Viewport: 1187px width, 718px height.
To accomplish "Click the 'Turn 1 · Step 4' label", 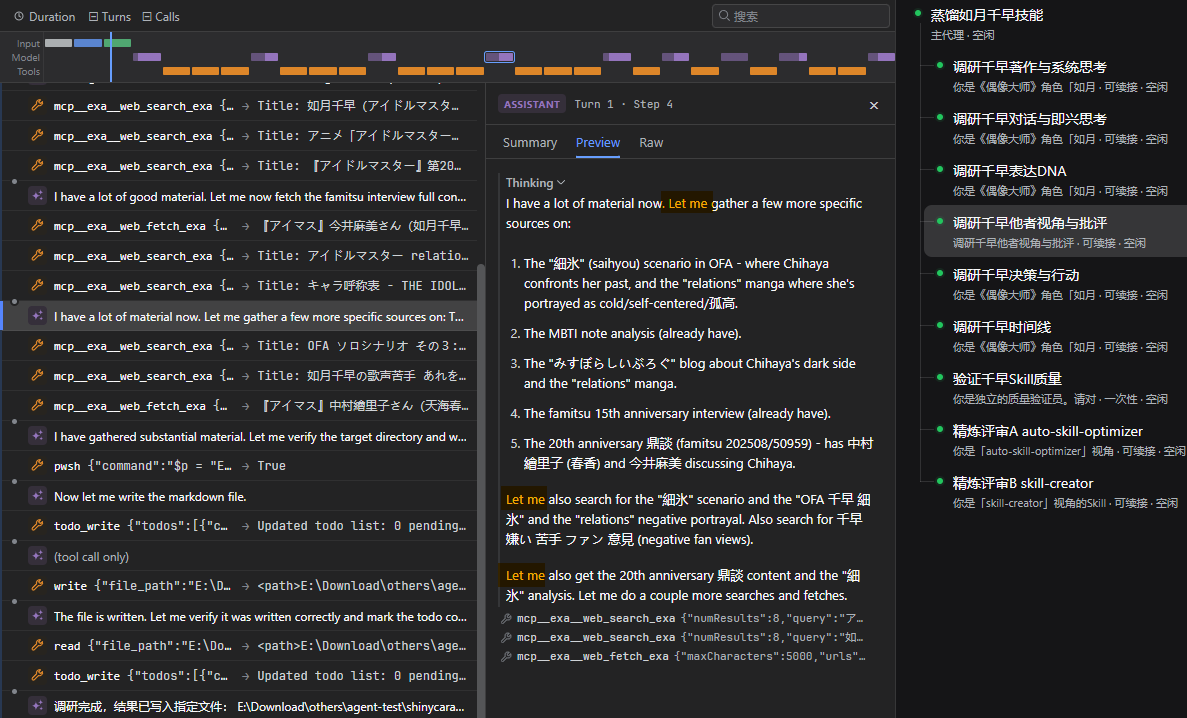I will click(x=623, y=105).
